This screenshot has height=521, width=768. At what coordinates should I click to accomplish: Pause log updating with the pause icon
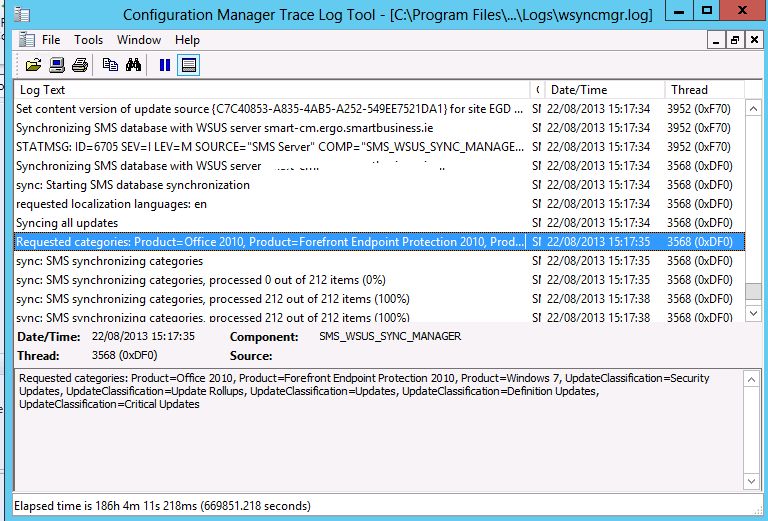point(165,65)
